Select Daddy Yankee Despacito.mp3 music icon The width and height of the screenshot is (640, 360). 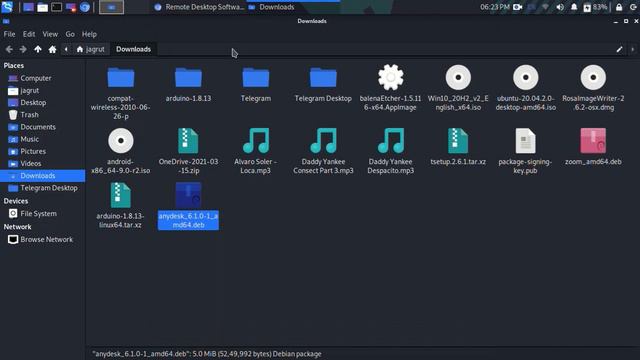tap(391, 141)
